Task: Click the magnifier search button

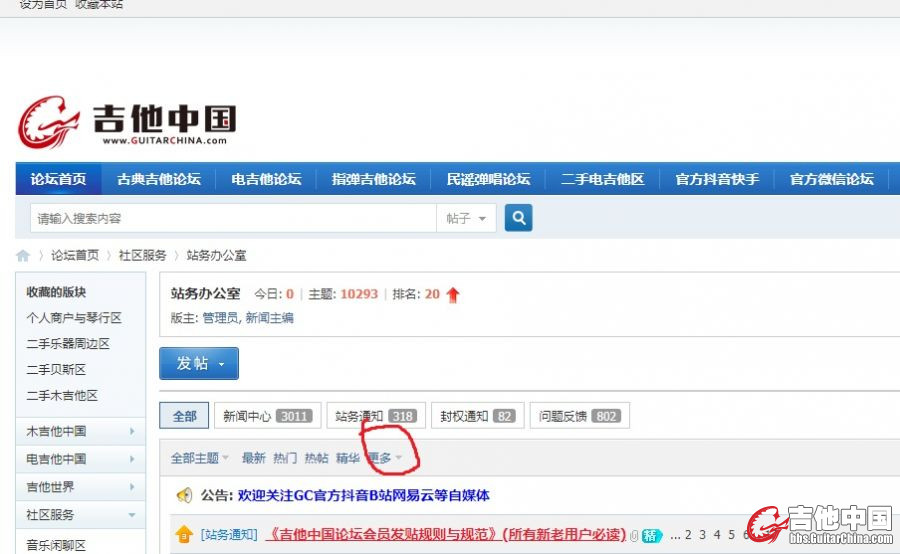Action: pyautogui.click(x=518, y=218)
